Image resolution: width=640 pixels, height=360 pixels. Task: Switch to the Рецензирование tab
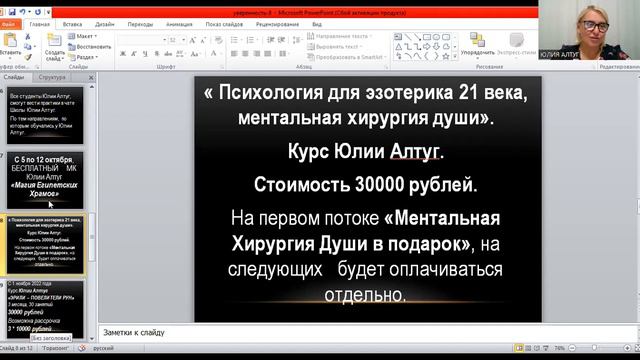pyautogui.click(x=277, y=24)
